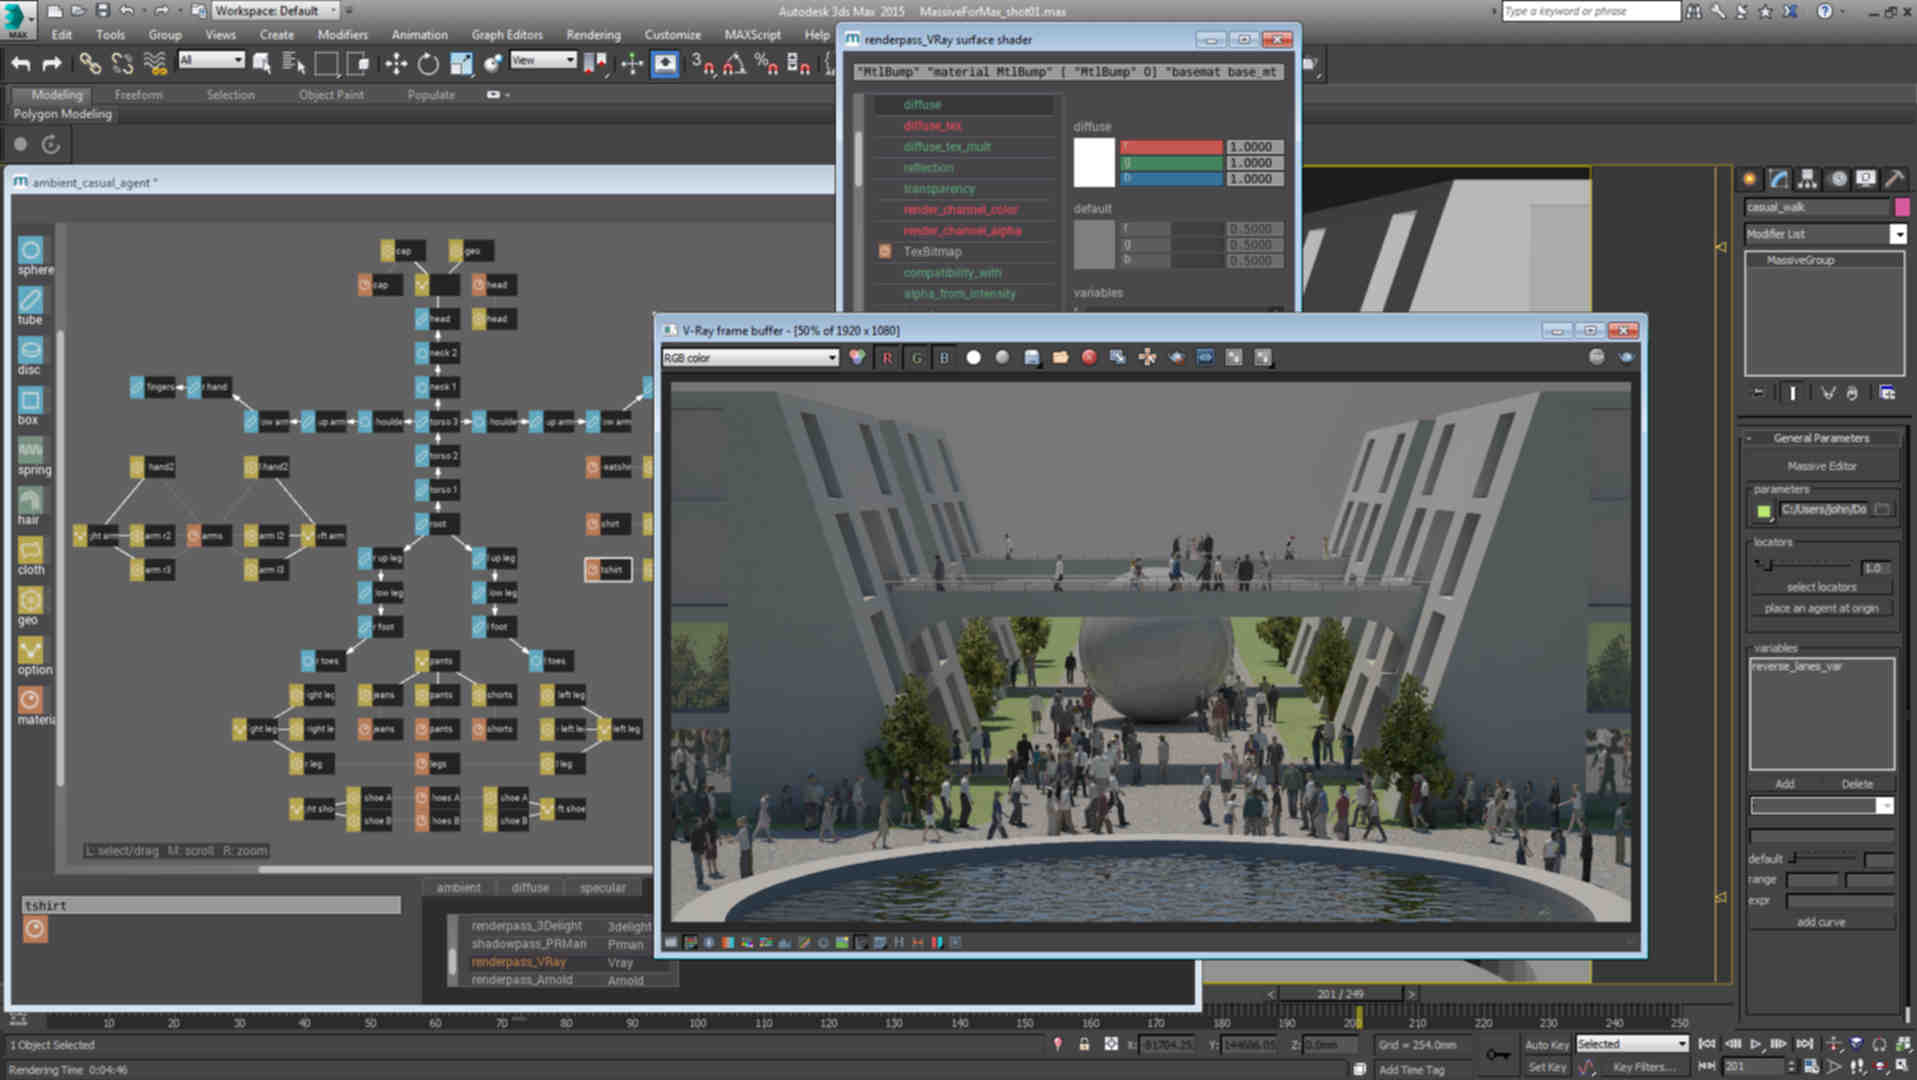The width and height of the screenshot is (1917, 1080).
Task: Open the Workspace Default dropdown
Action: (x=276, y=11)
